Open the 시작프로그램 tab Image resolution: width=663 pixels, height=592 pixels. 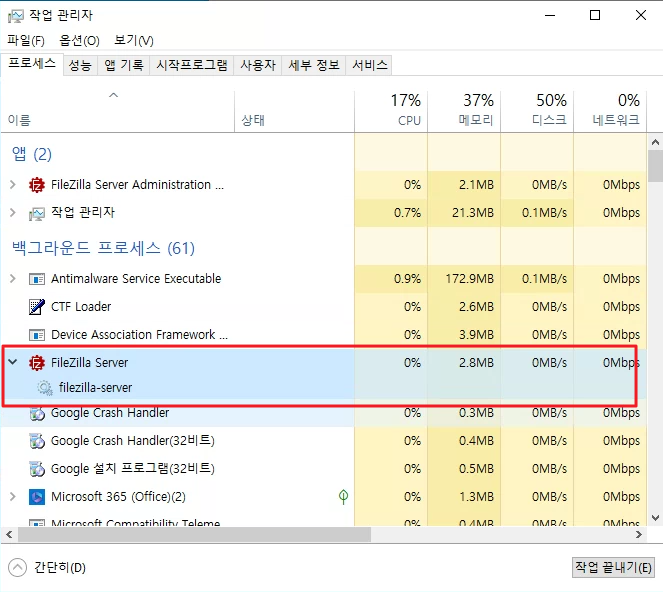192,65
